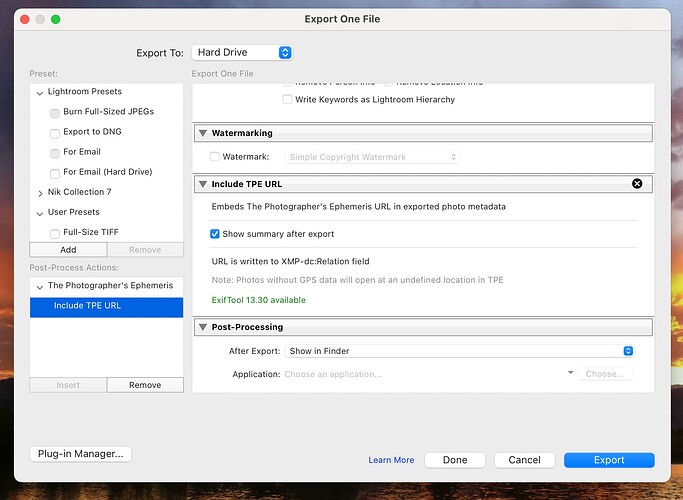Screen dimensions: 683x500
Task: Open the Application chooser dropdown arrow
Action: pos(570,373)
